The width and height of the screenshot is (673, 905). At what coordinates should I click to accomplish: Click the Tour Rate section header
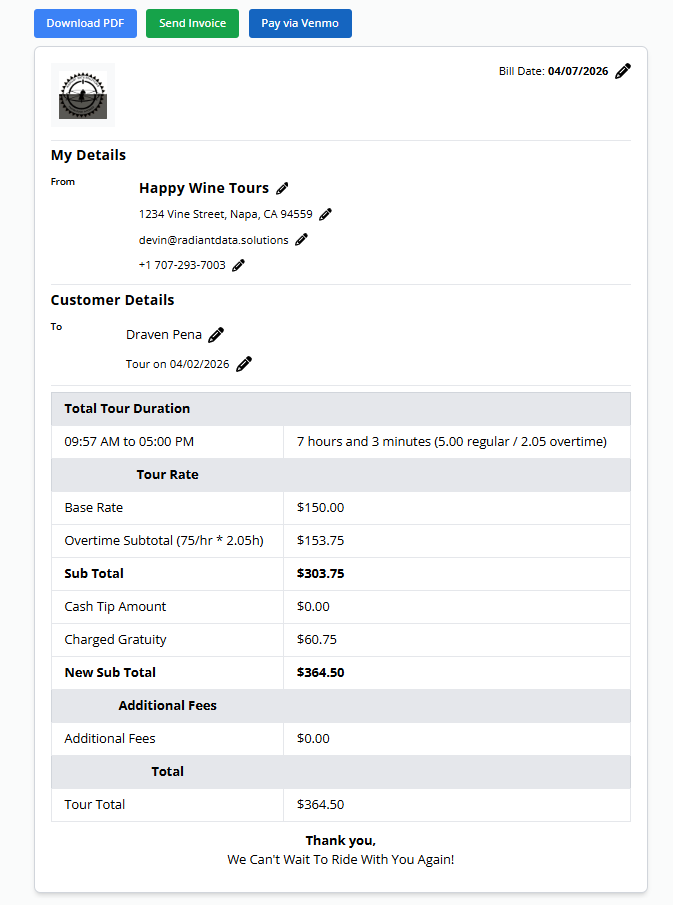click(341, 475)
